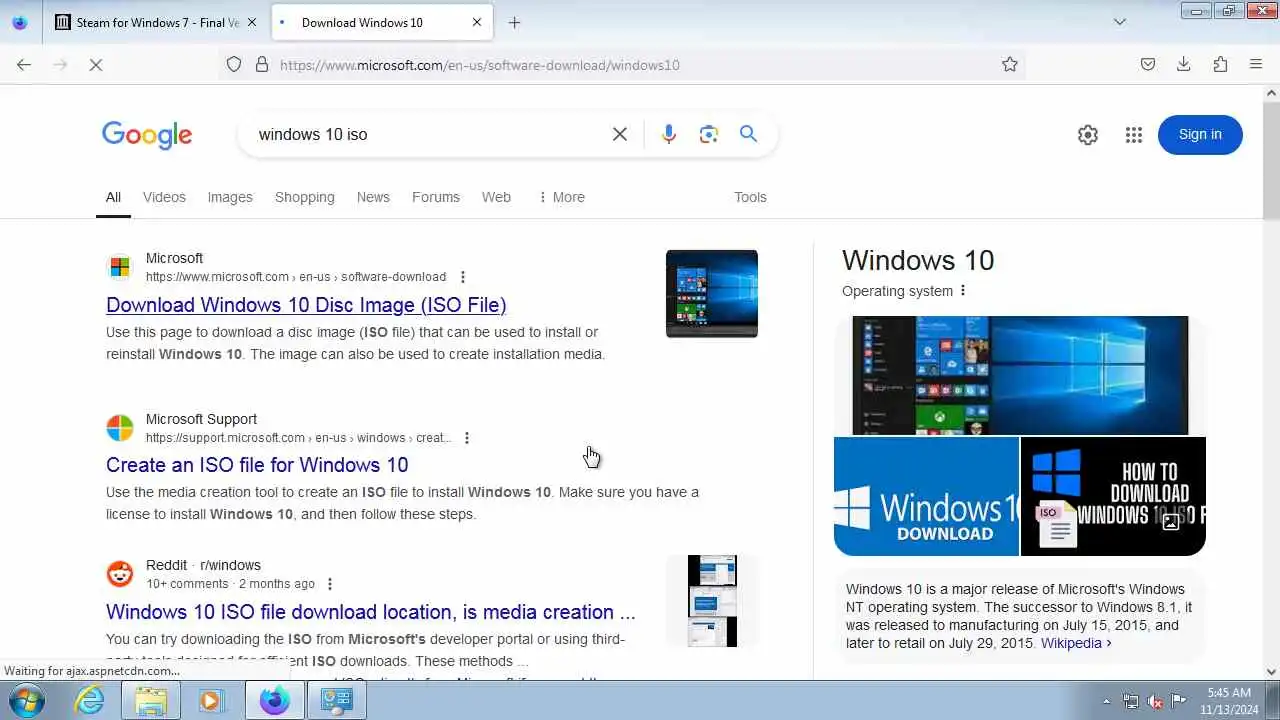
Task: Open Google quick settings gear
Action: click(x=1088, y=135)
